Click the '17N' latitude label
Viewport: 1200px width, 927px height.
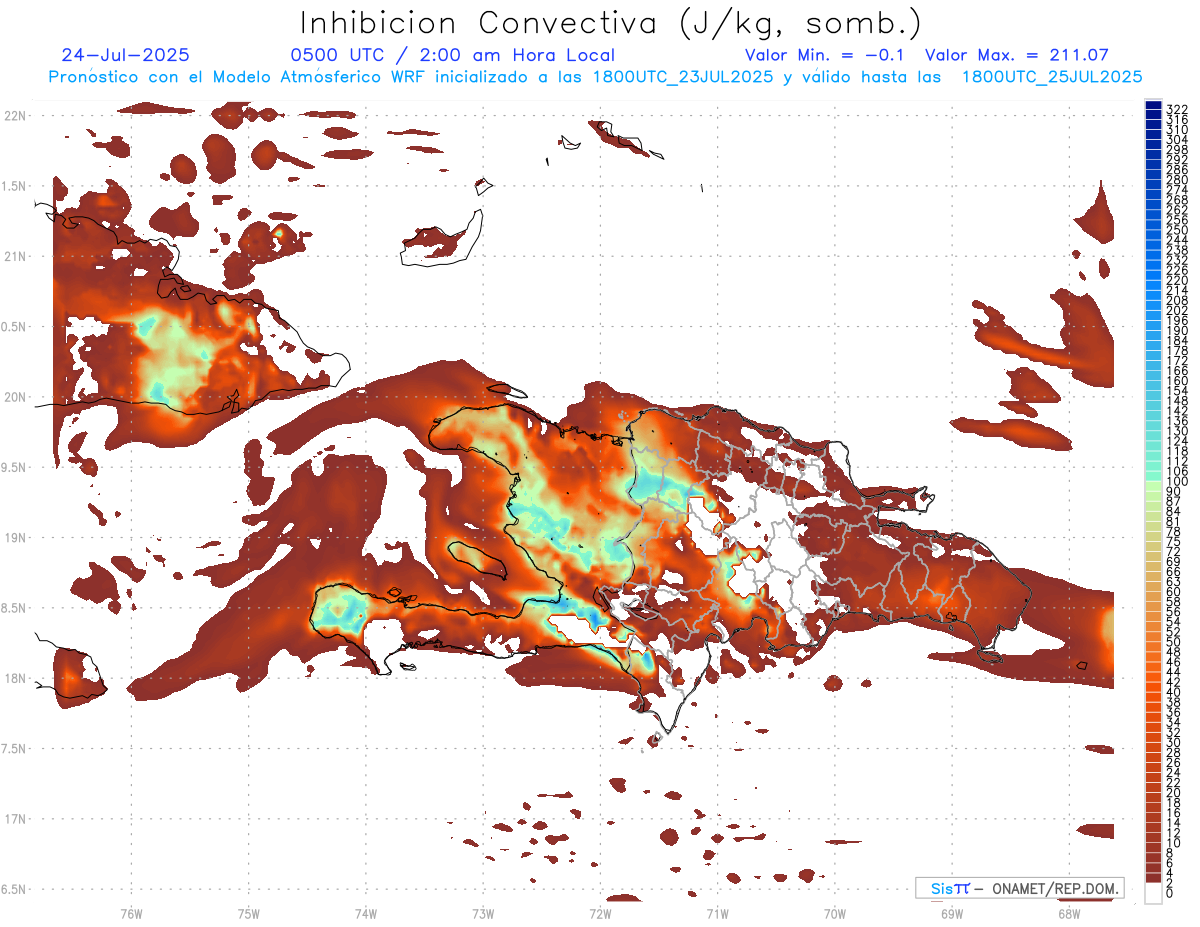pyautogui.click(x=15, y=819)
